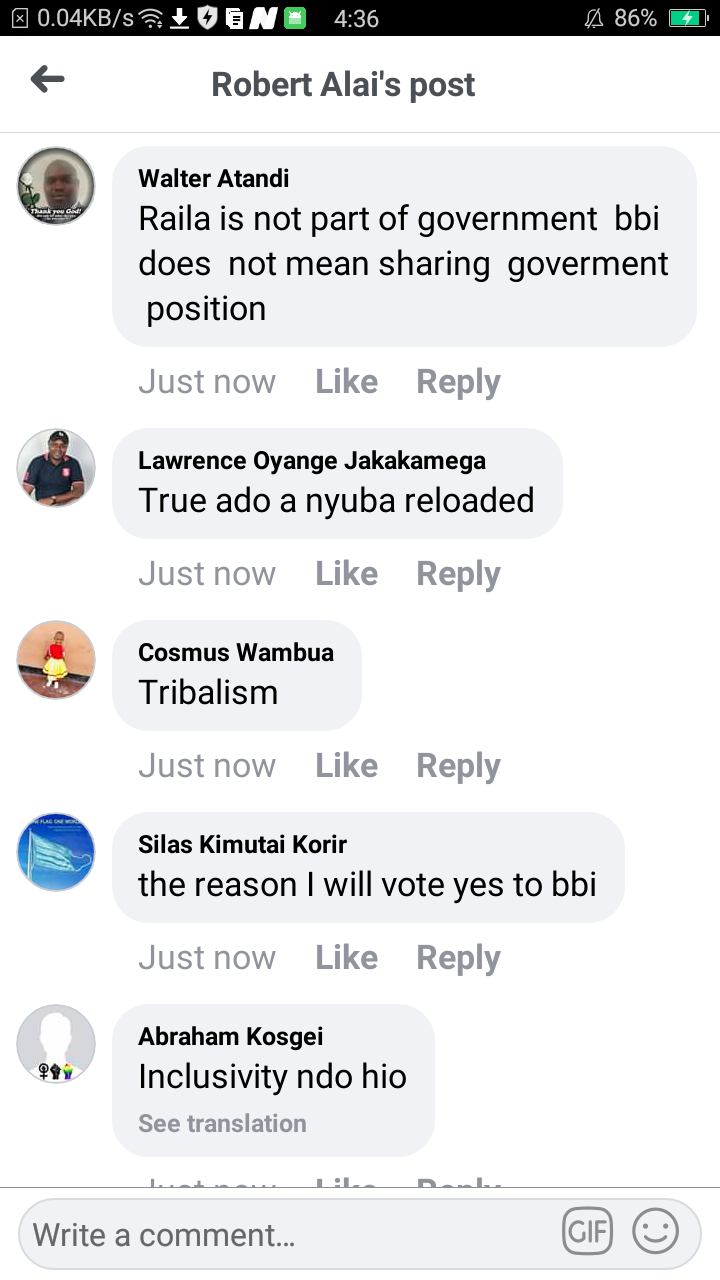The image size is (720, 1280).
Task: See translation of Abraham Kosgei's comment
Action: [x=222, y=1123]
